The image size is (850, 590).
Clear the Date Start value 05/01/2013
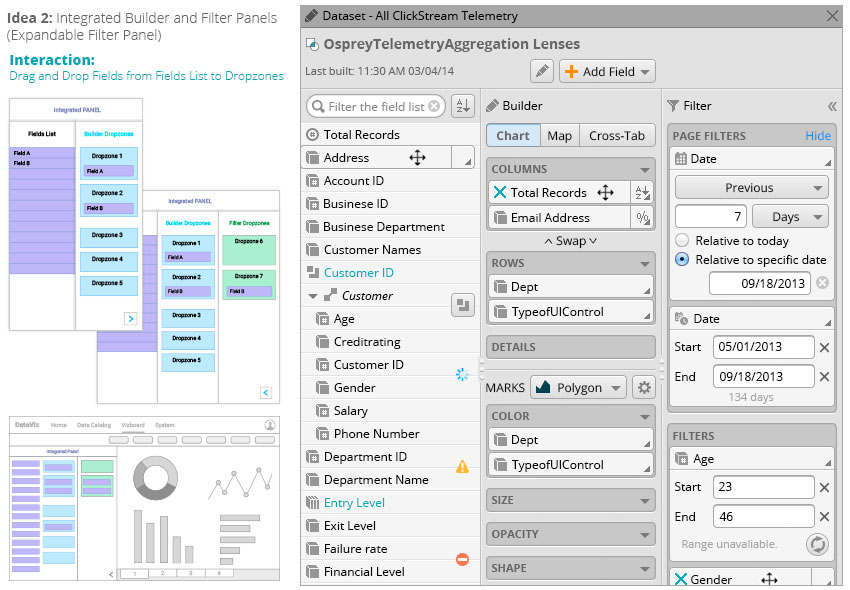coord(824,348)
